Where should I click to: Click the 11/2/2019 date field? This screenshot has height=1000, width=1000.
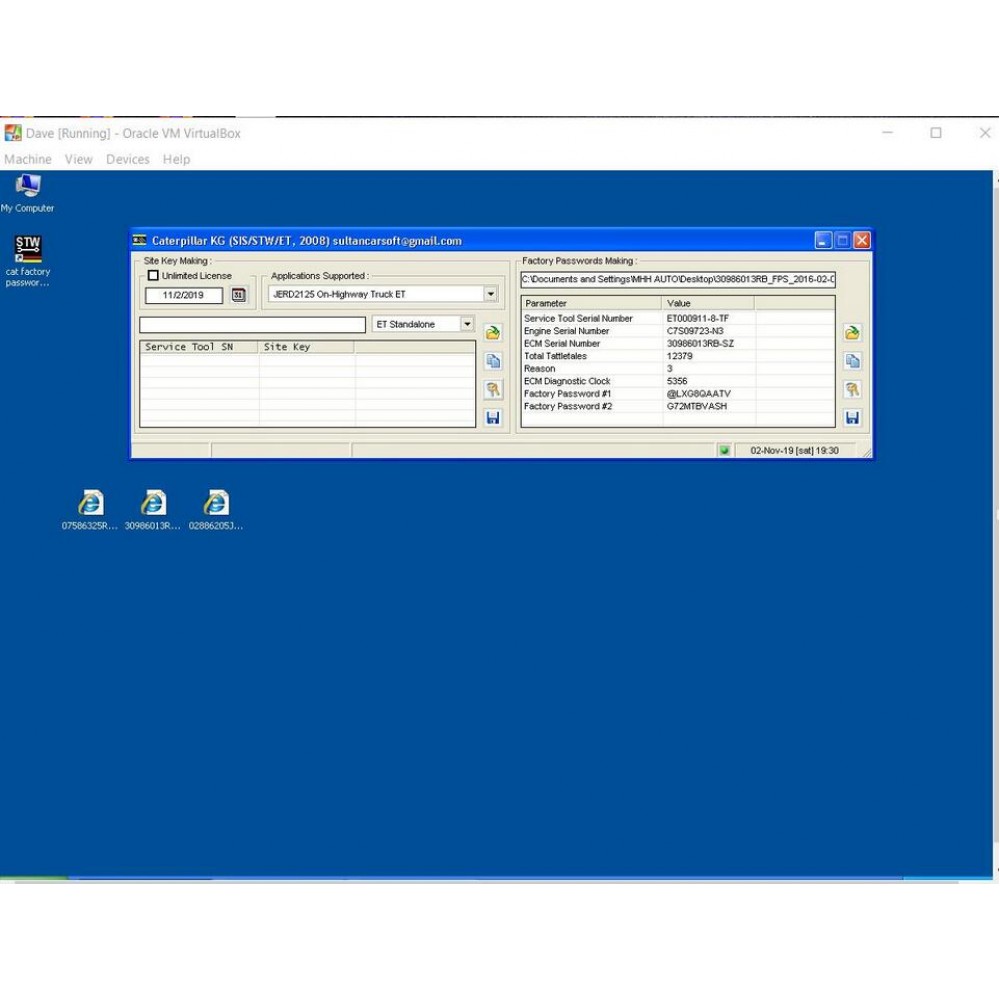[x=184, y=296]
